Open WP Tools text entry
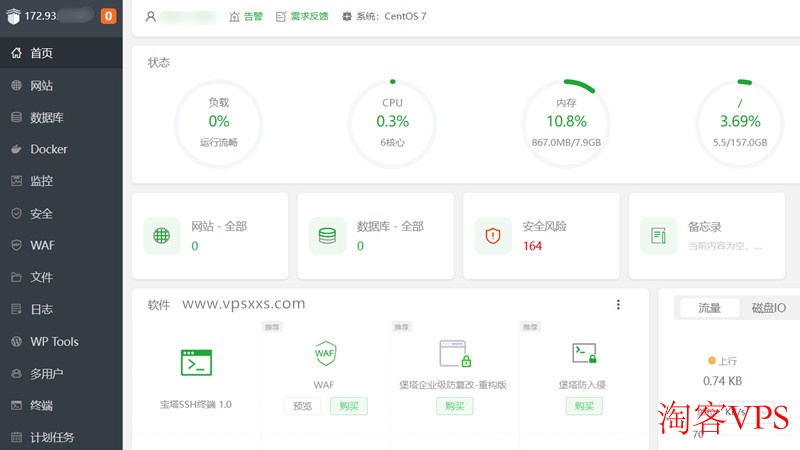 point(54,341)
